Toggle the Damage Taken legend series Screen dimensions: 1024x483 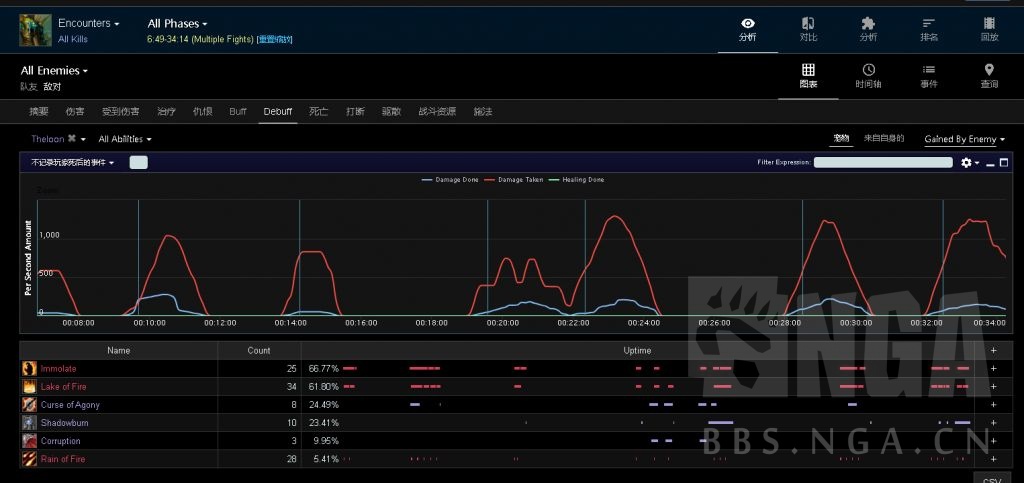click(514, 180)
